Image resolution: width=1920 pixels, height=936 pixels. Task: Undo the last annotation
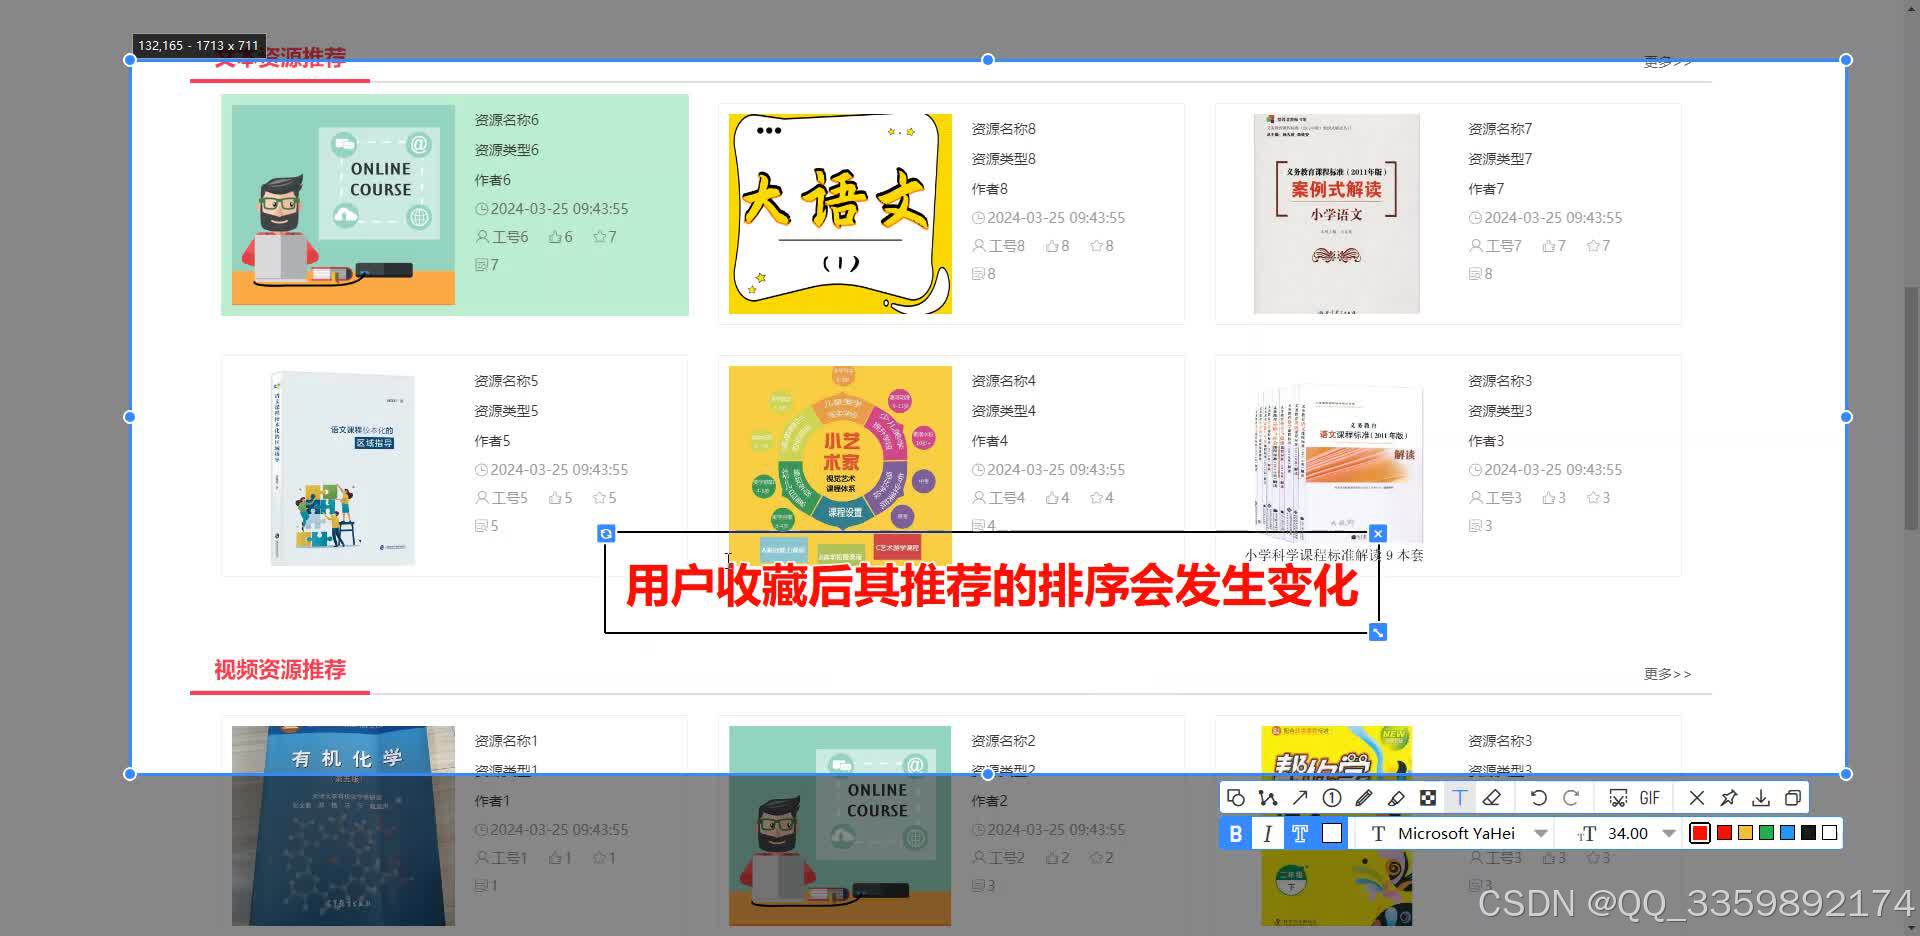click(1539, 798)
